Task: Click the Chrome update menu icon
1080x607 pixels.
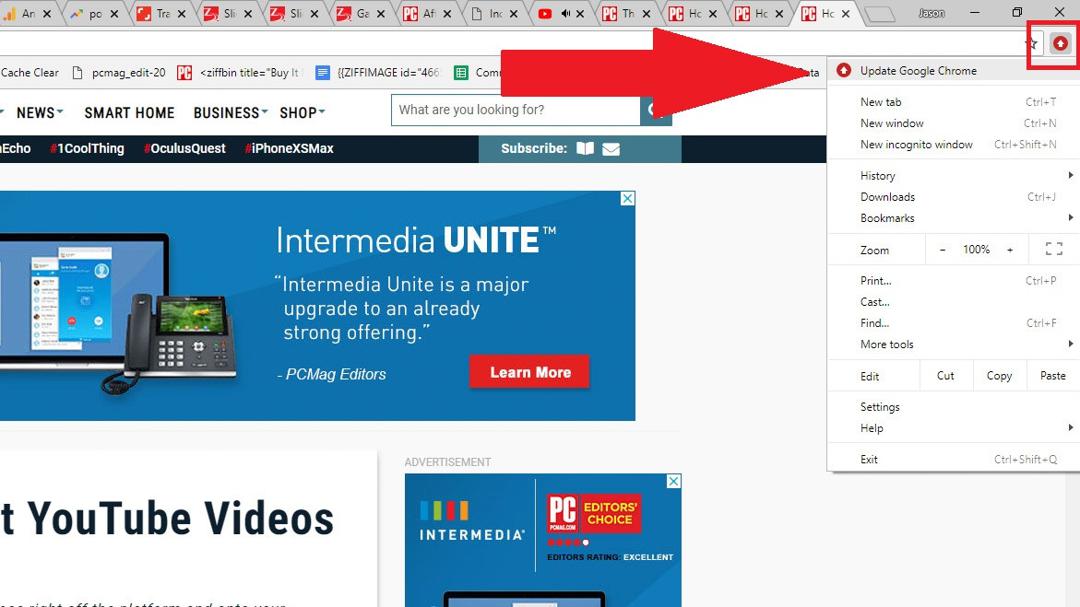Action: point(1060,43)
